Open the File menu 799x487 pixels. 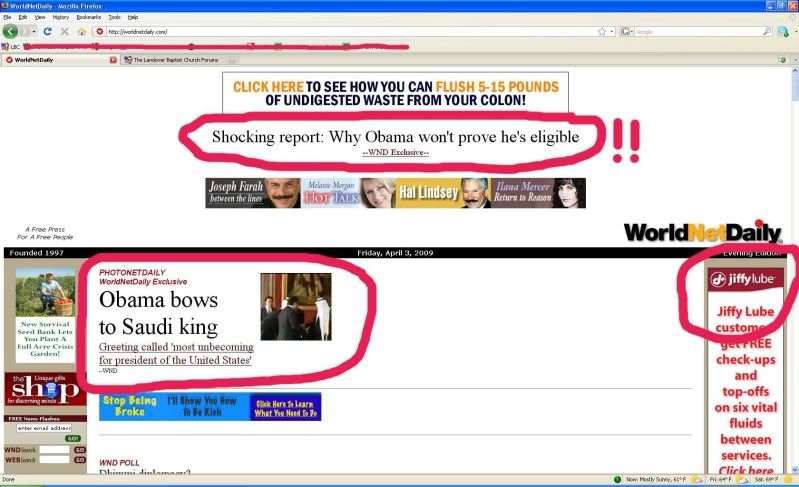(x=7, y=17)
